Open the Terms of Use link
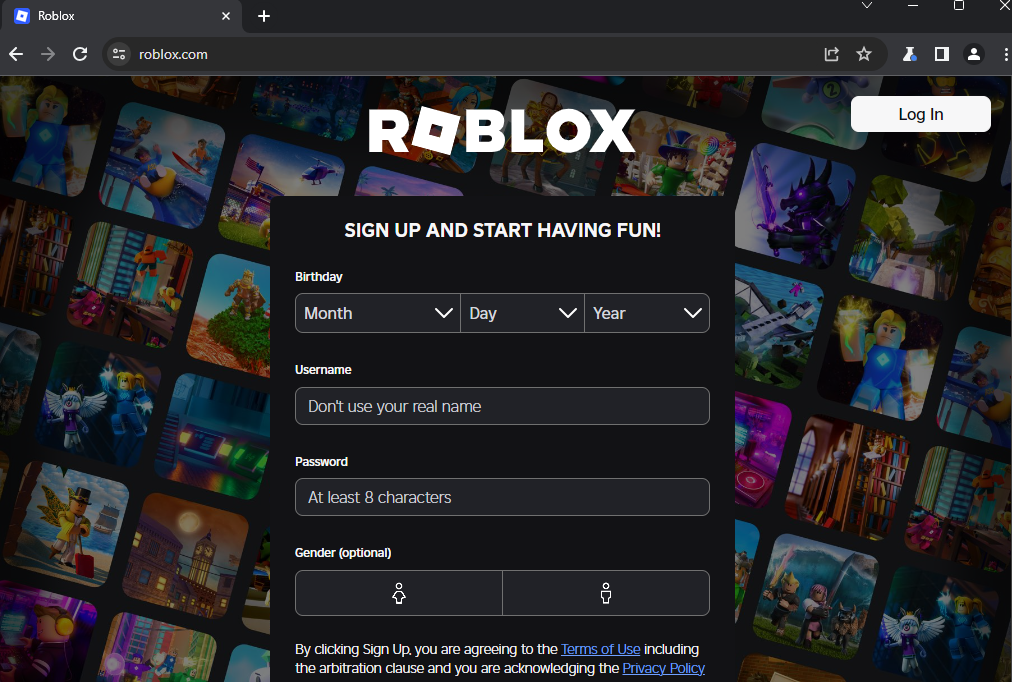Screen dimensions: 1012x682 point(600,649)
